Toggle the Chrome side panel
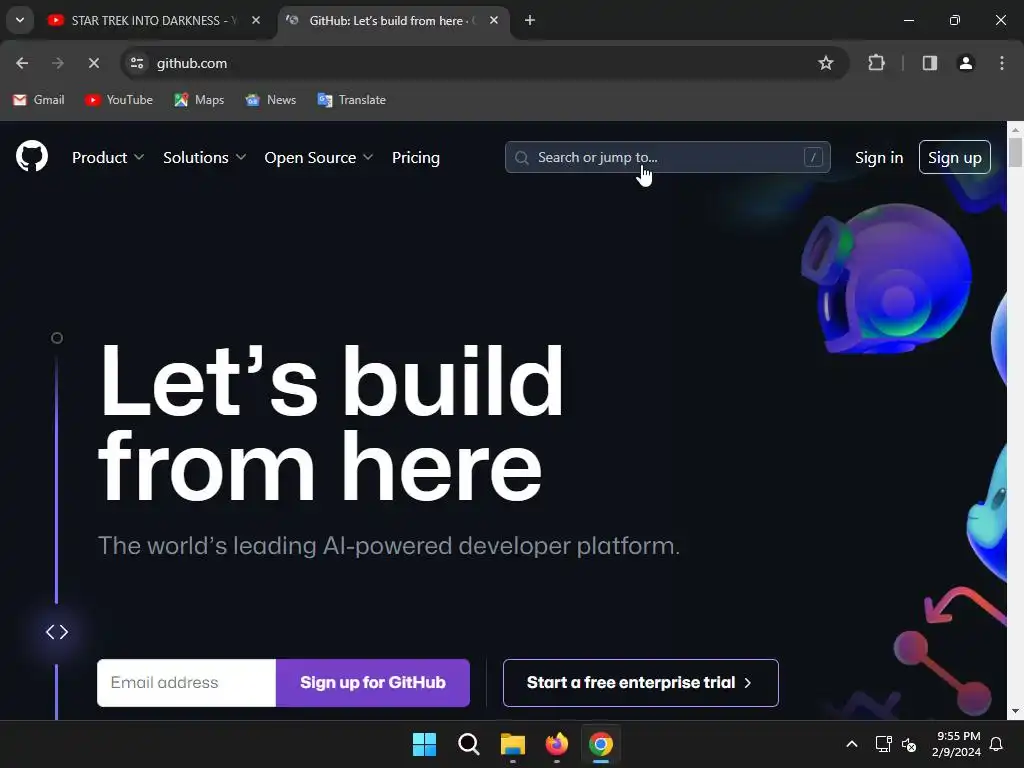 click(x=930, y=63)
